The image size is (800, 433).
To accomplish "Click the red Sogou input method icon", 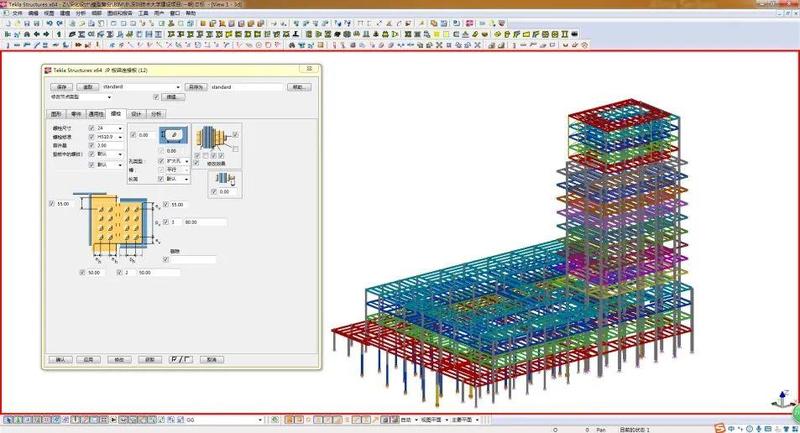I will pos(718,429).
